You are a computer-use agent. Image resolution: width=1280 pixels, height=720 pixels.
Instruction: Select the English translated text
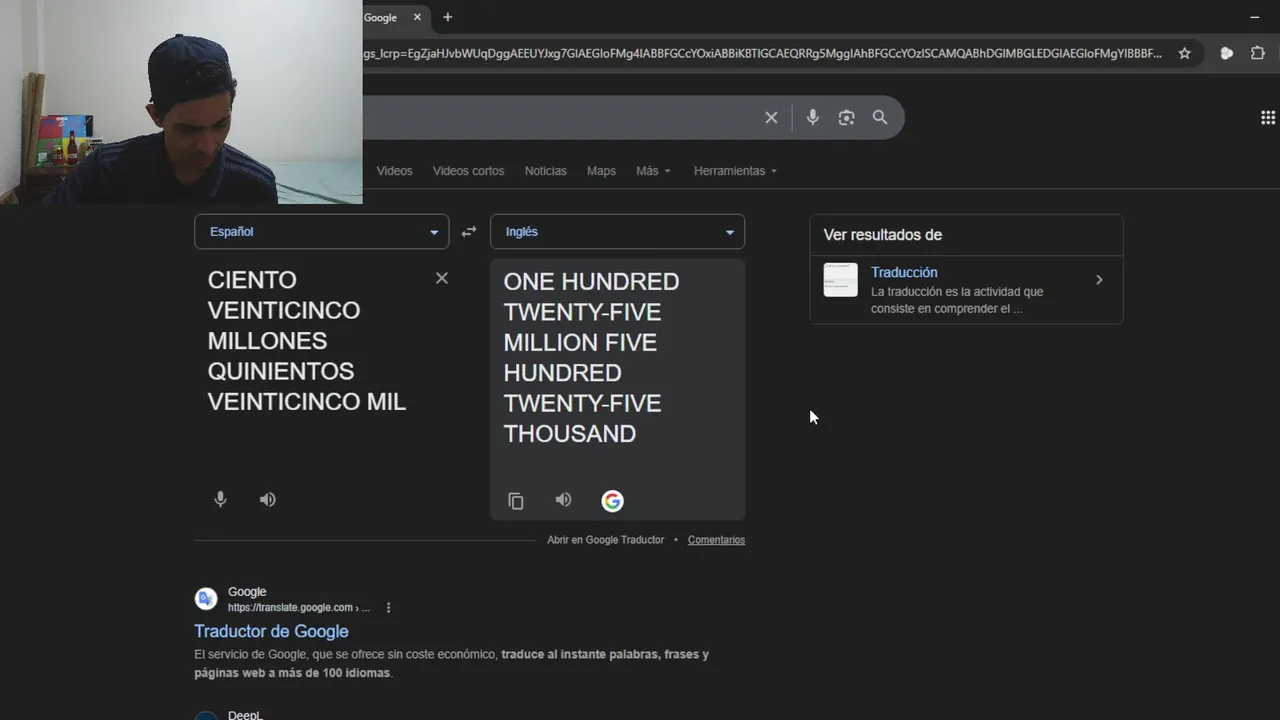click(x=591, y=357)
